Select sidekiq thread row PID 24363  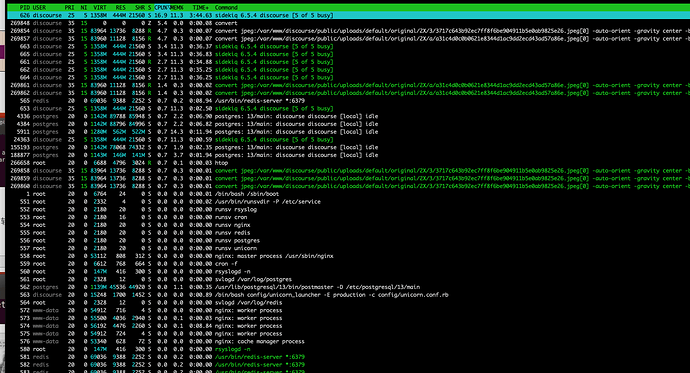click(349, 140)
